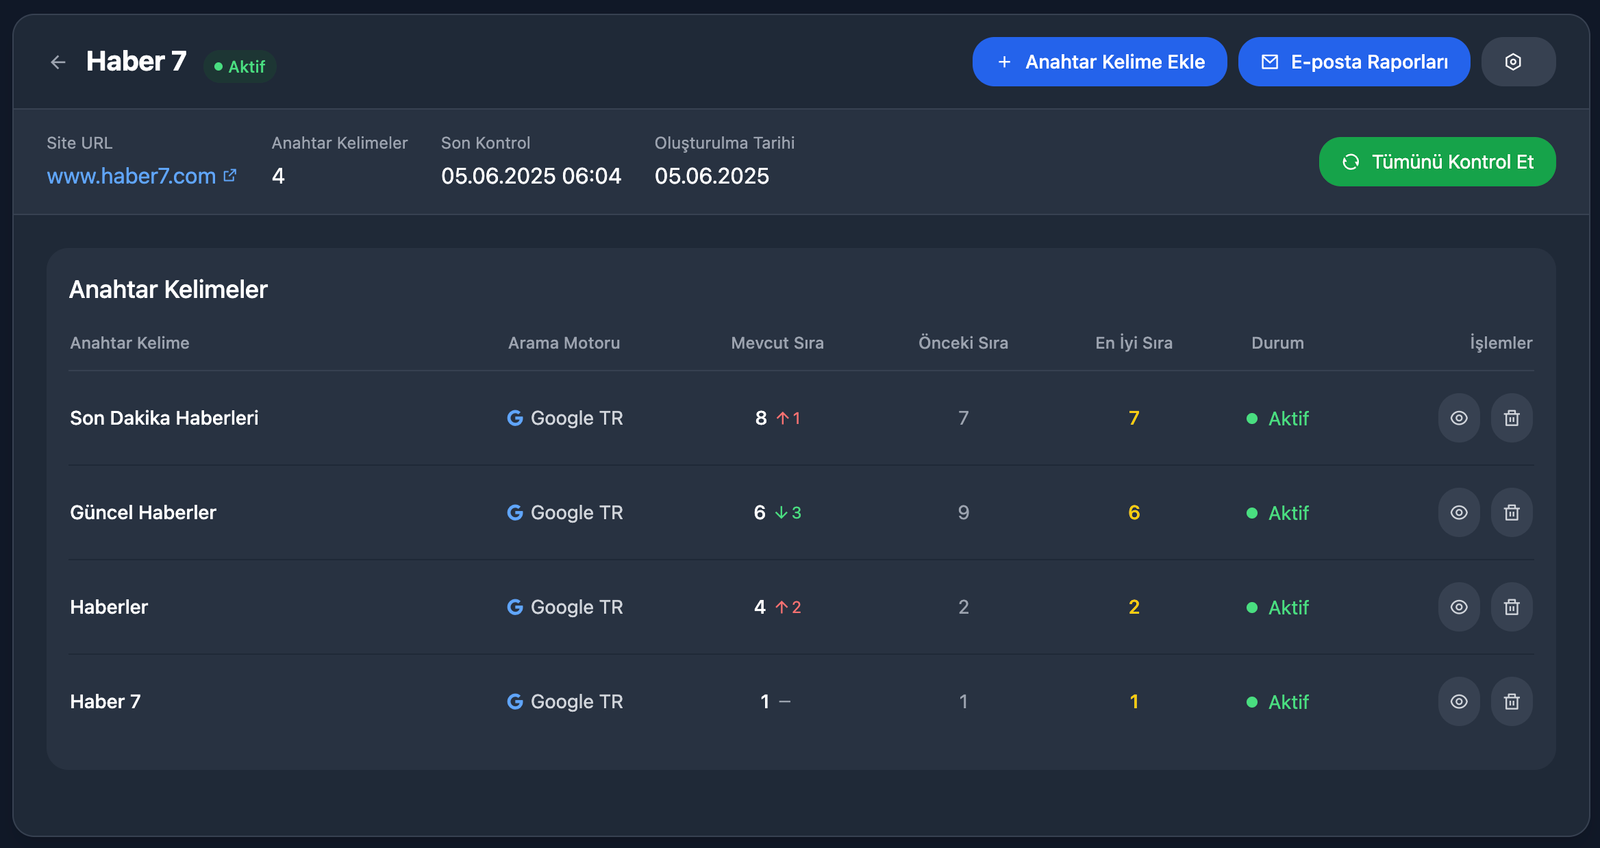Click the red up arrow in Haberler row
Screen dimensions: 1600x848
(782, 607)
